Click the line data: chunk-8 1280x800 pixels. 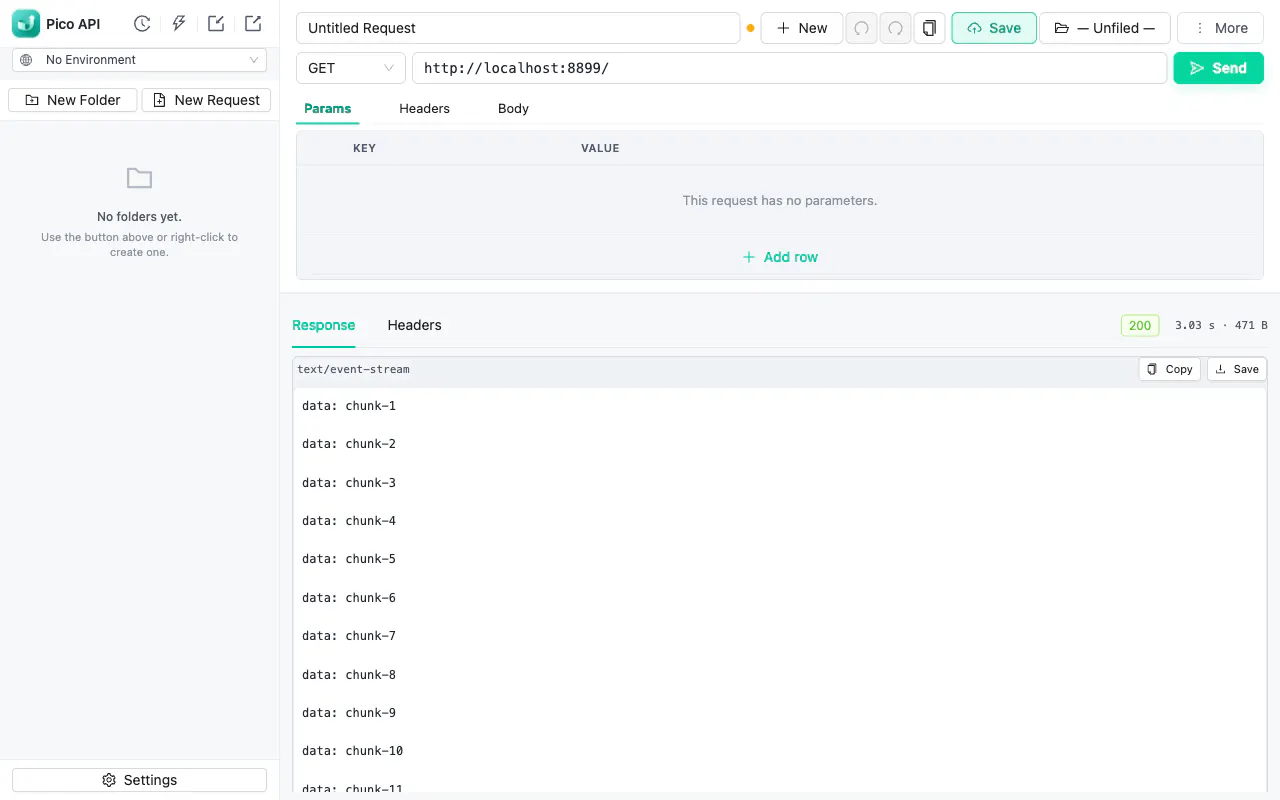(349, 675)
